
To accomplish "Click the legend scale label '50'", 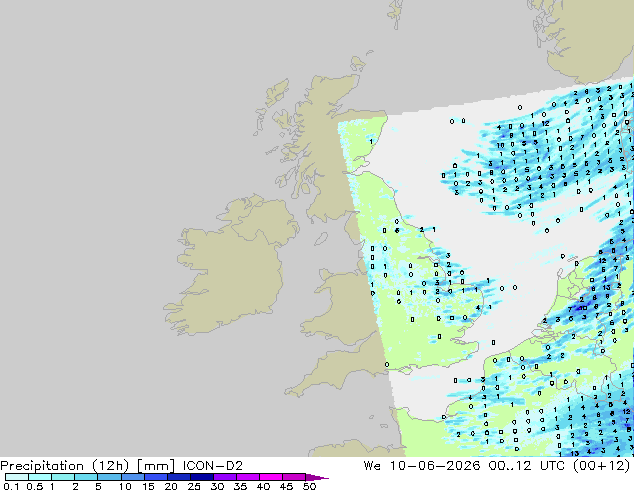I will point(309,486).
